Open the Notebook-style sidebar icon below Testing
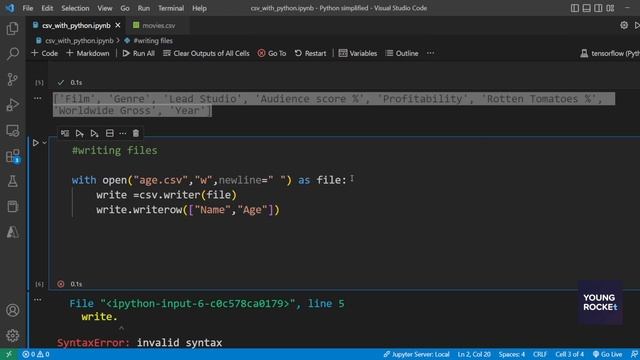640x360 pixels. tap(13, 207)
